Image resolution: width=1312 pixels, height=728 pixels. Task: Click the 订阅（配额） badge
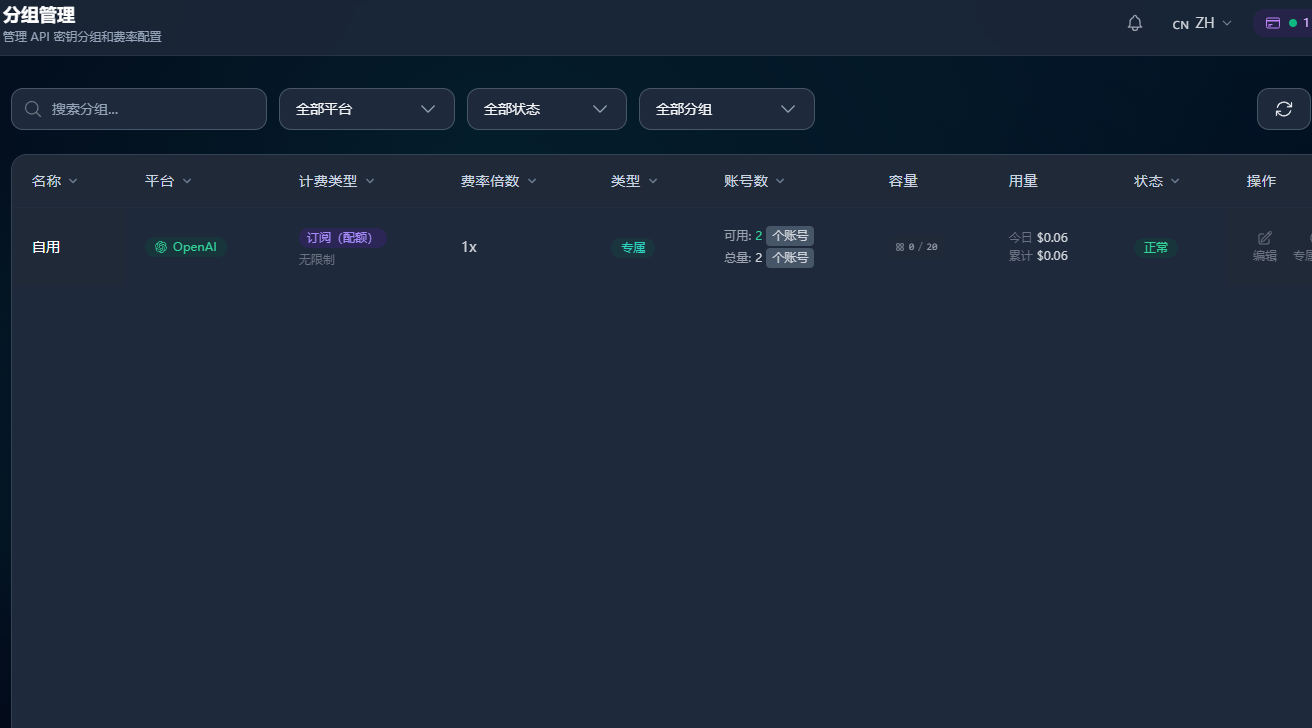click(342, 238)
